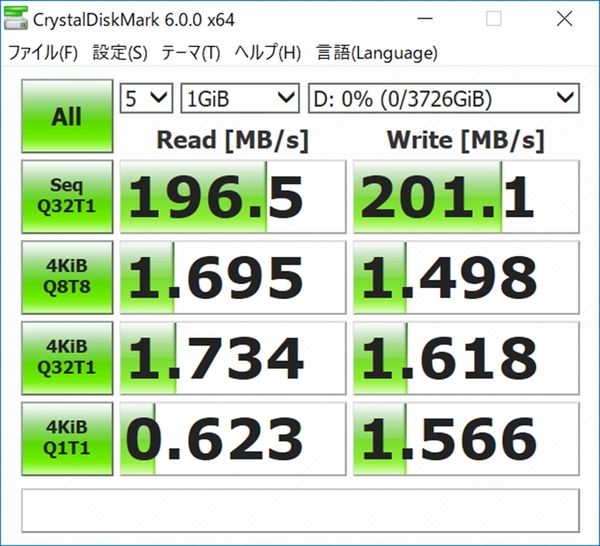This screenshot has width=600, height=546.
Task: Start the 4KiB Q32T1 test
Action: (x=67, y=358)
